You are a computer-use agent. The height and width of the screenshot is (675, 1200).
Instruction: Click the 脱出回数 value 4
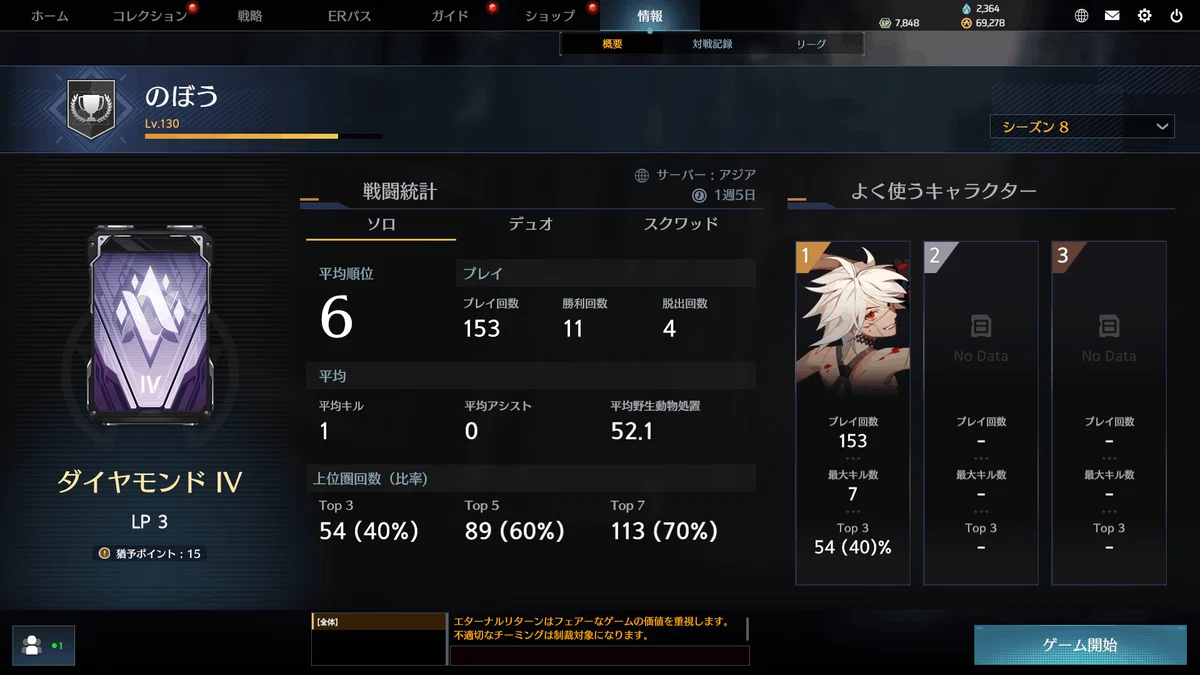669,329
